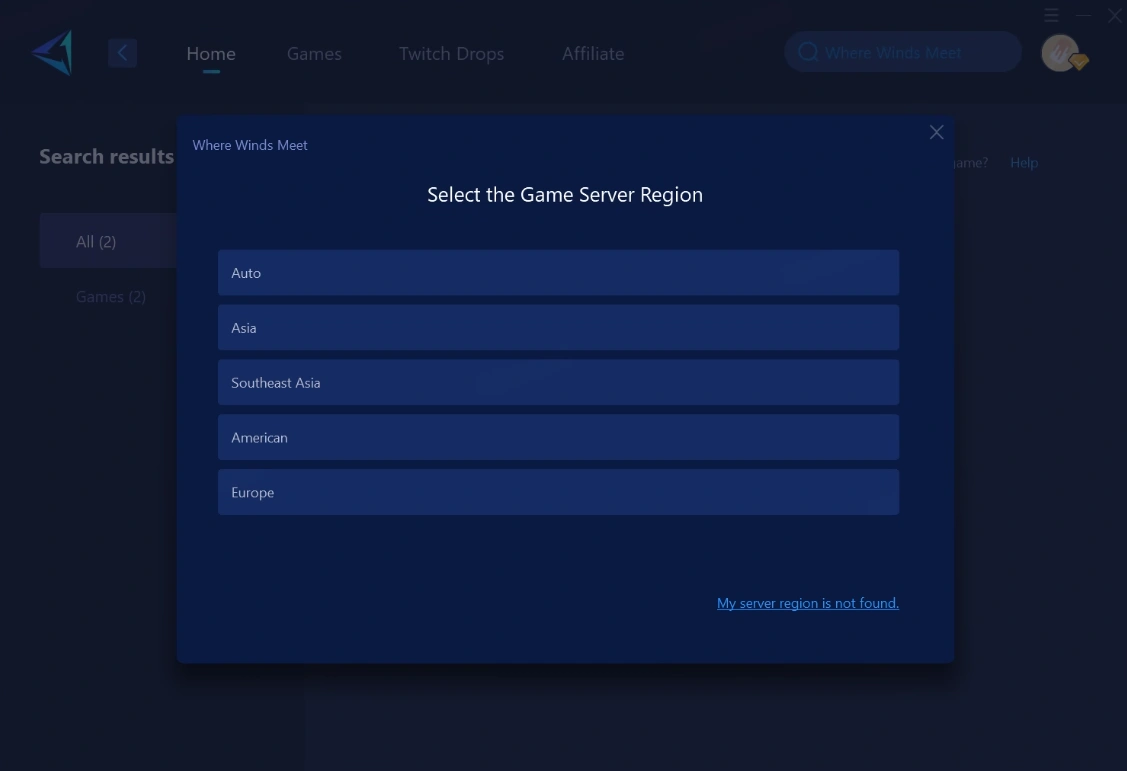Select the Auto server region

point(558,273)
